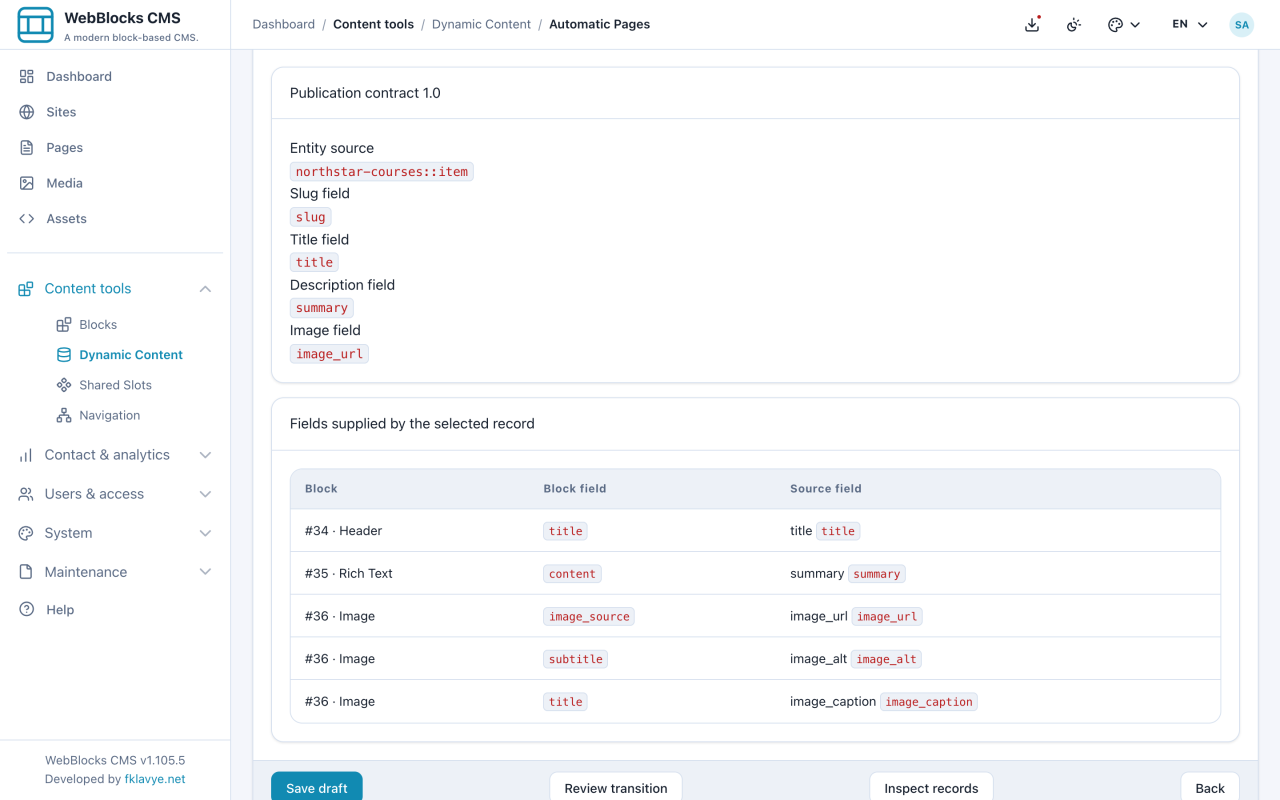Click the SA user avatar
Screen dimensions: 1280x800
(1241, 25)
